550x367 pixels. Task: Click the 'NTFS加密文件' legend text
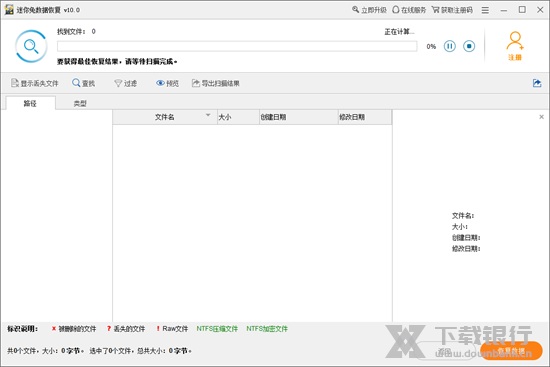pyautogui.click(x=267, y=329)
